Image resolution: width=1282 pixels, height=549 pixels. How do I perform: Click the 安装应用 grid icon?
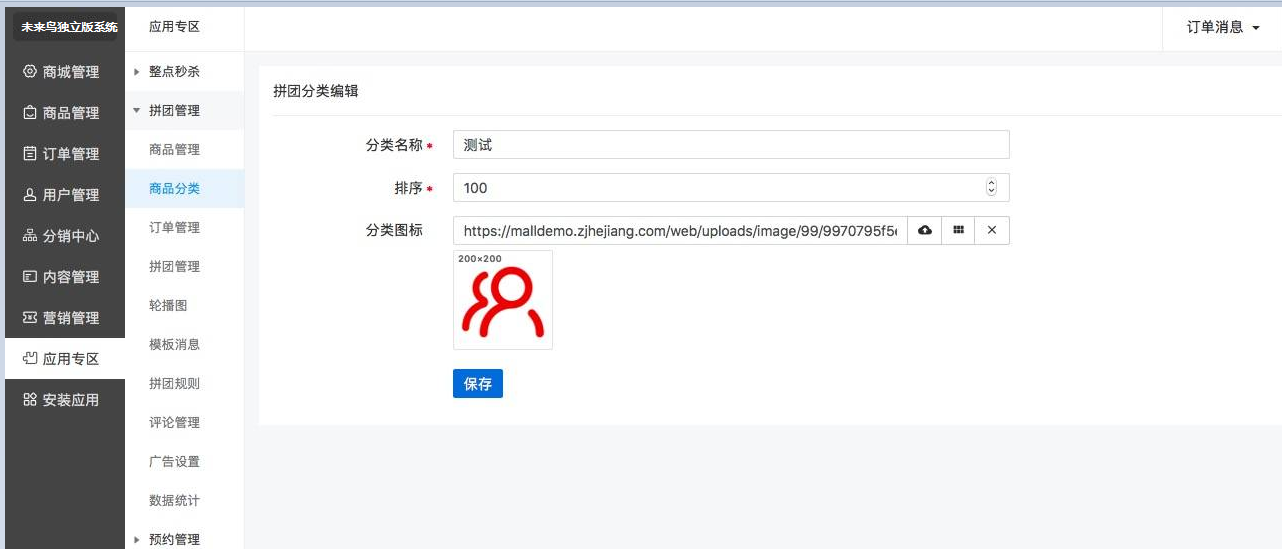click(29, 400)
